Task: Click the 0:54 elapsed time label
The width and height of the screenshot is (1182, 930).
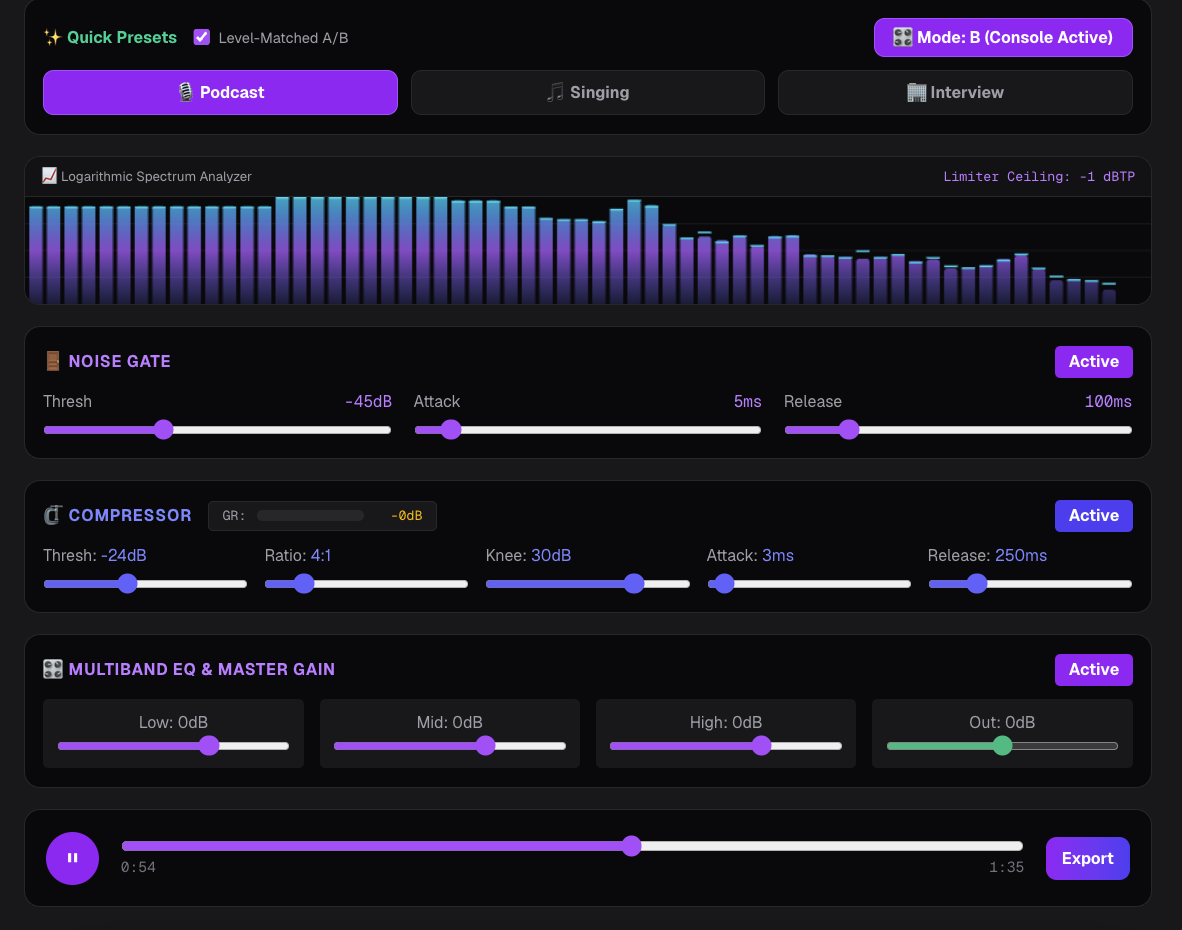Action: click(138, 867)
